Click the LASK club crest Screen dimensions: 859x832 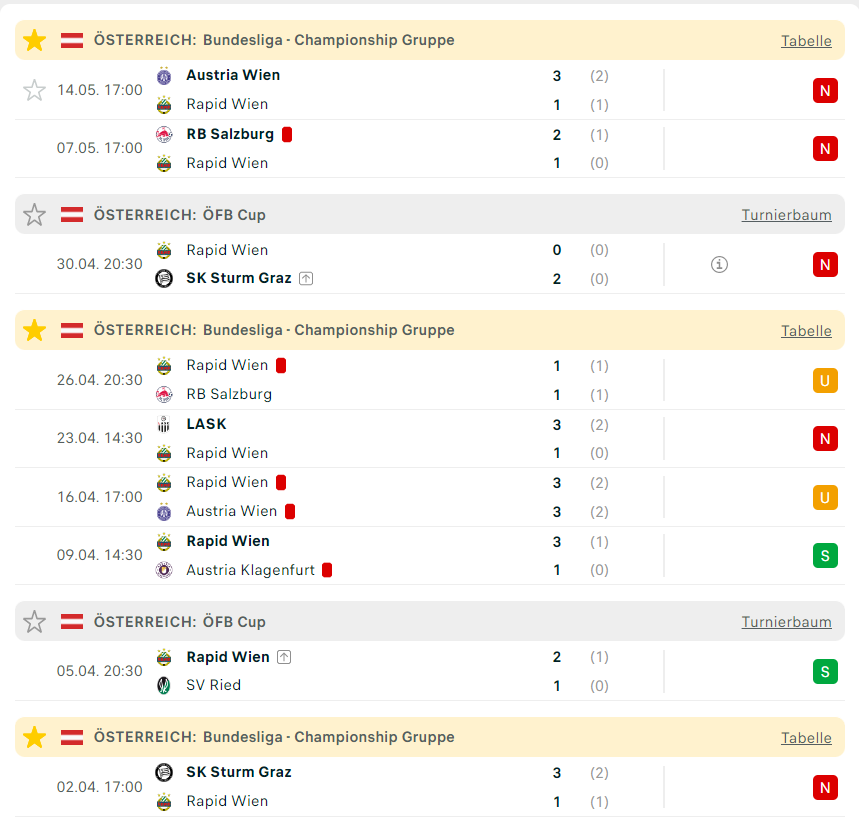point(164,424)
